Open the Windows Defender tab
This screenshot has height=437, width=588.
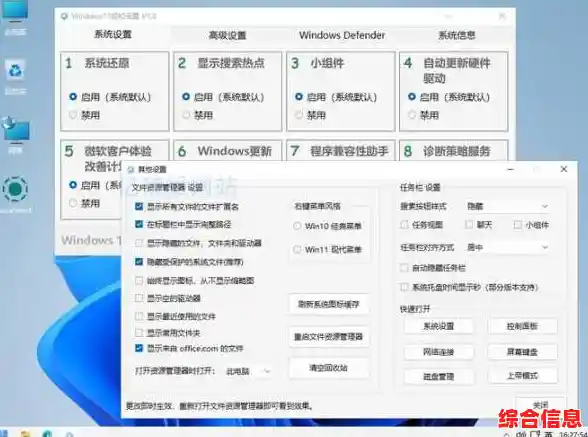pyautogui.click(x=342, y=35)
